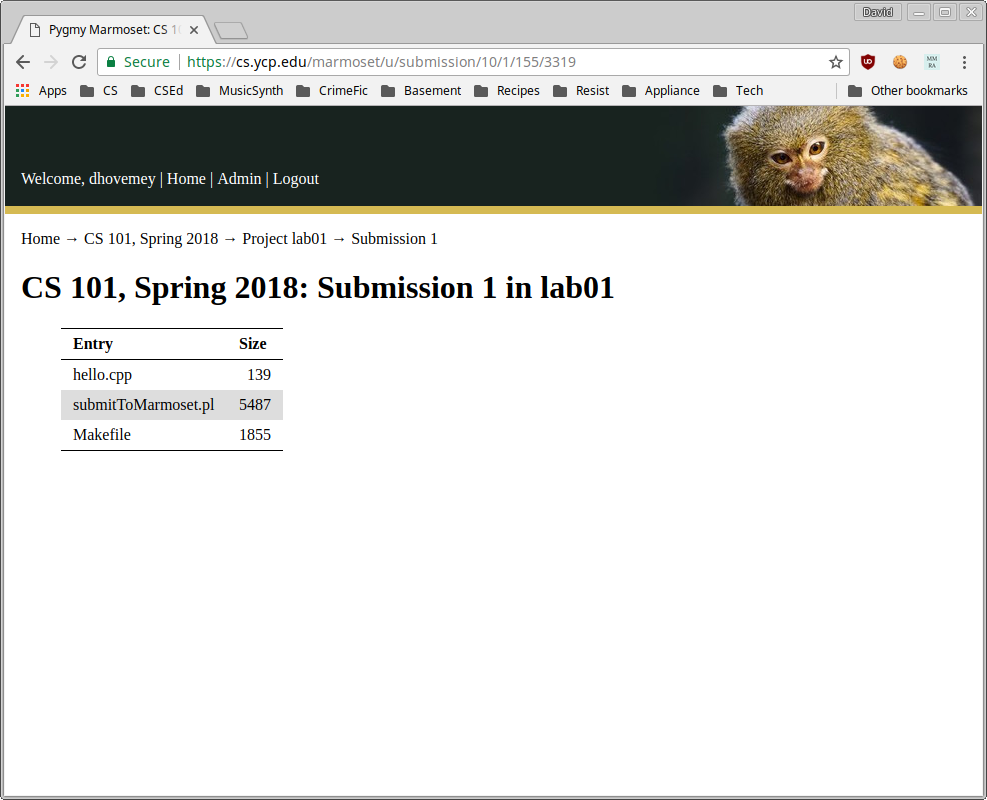Open a new tab

point(230,31)
